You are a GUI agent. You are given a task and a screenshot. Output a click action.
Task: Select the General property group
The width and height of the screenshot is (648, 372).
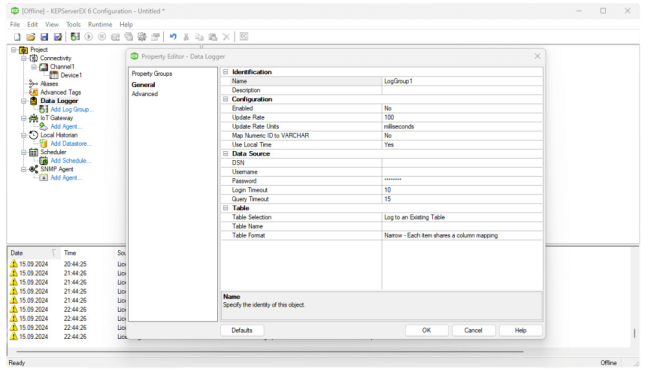tap(143, 85)
